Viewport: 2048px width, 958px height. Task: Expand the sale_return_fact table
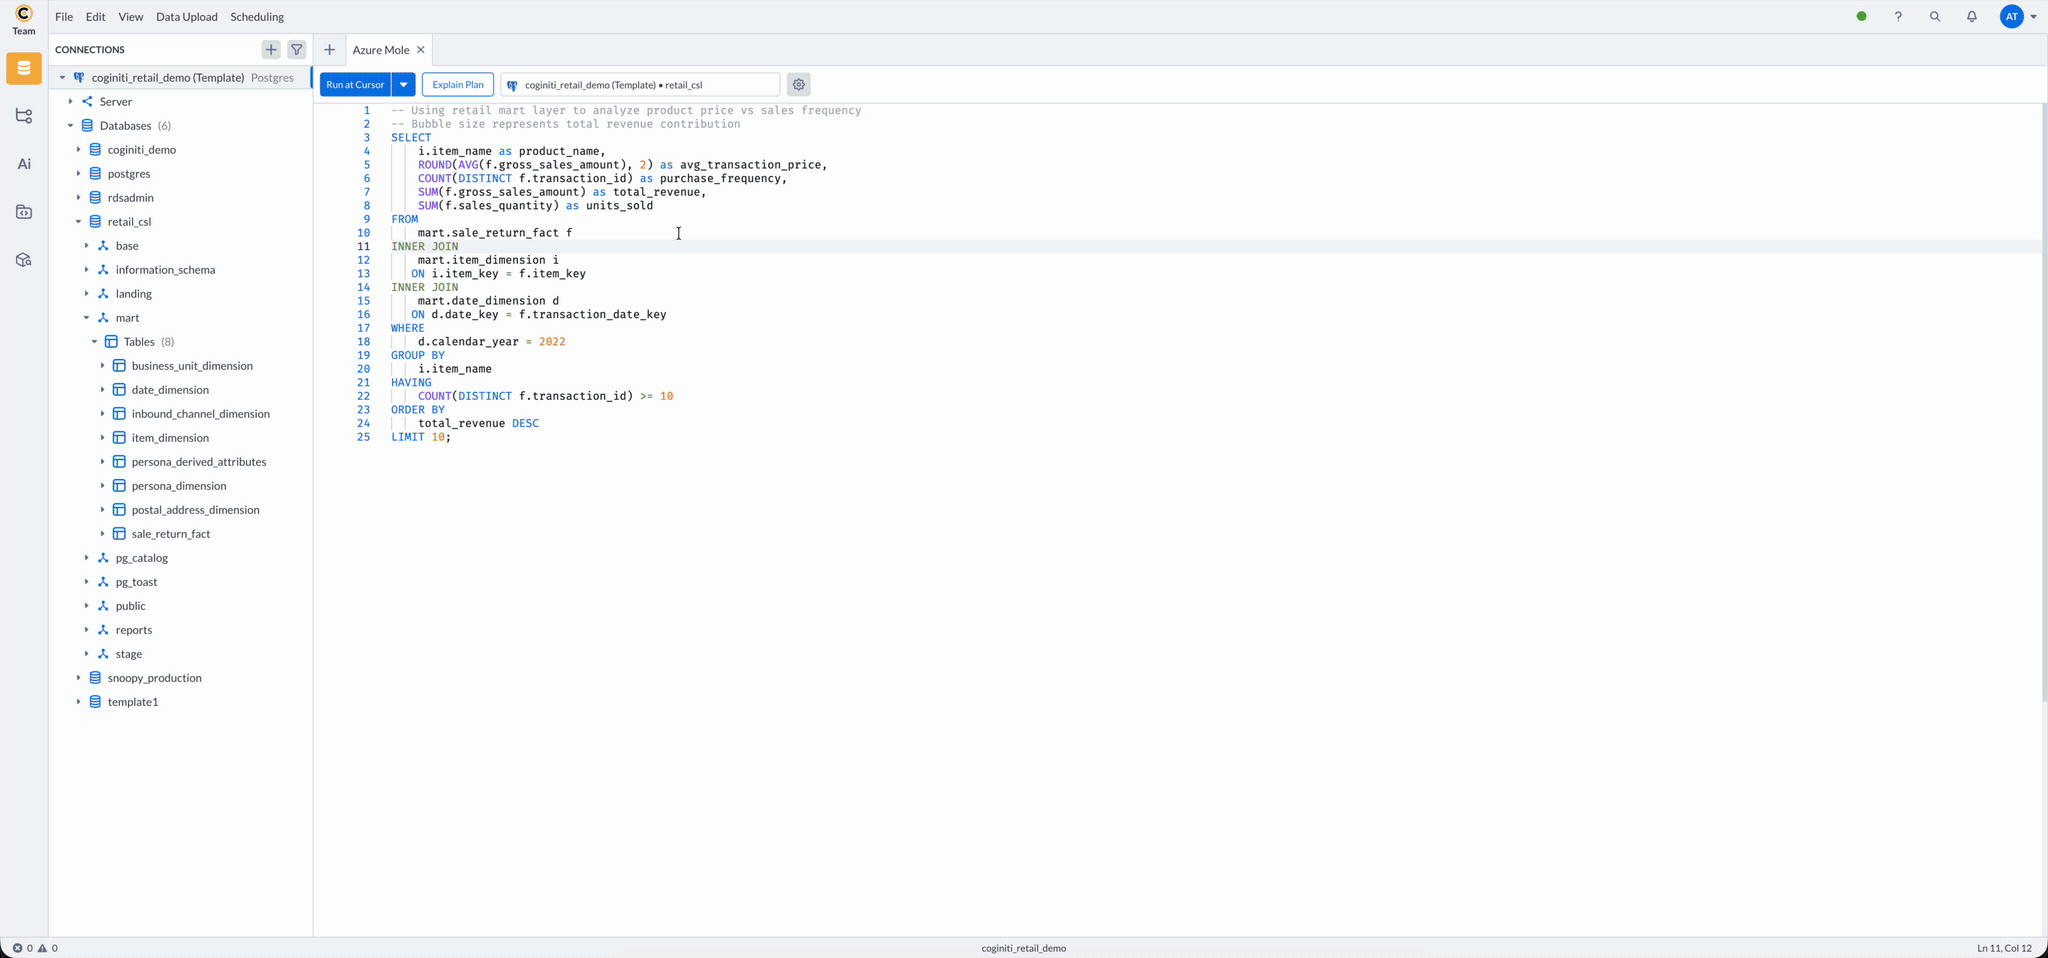[103, 534]
